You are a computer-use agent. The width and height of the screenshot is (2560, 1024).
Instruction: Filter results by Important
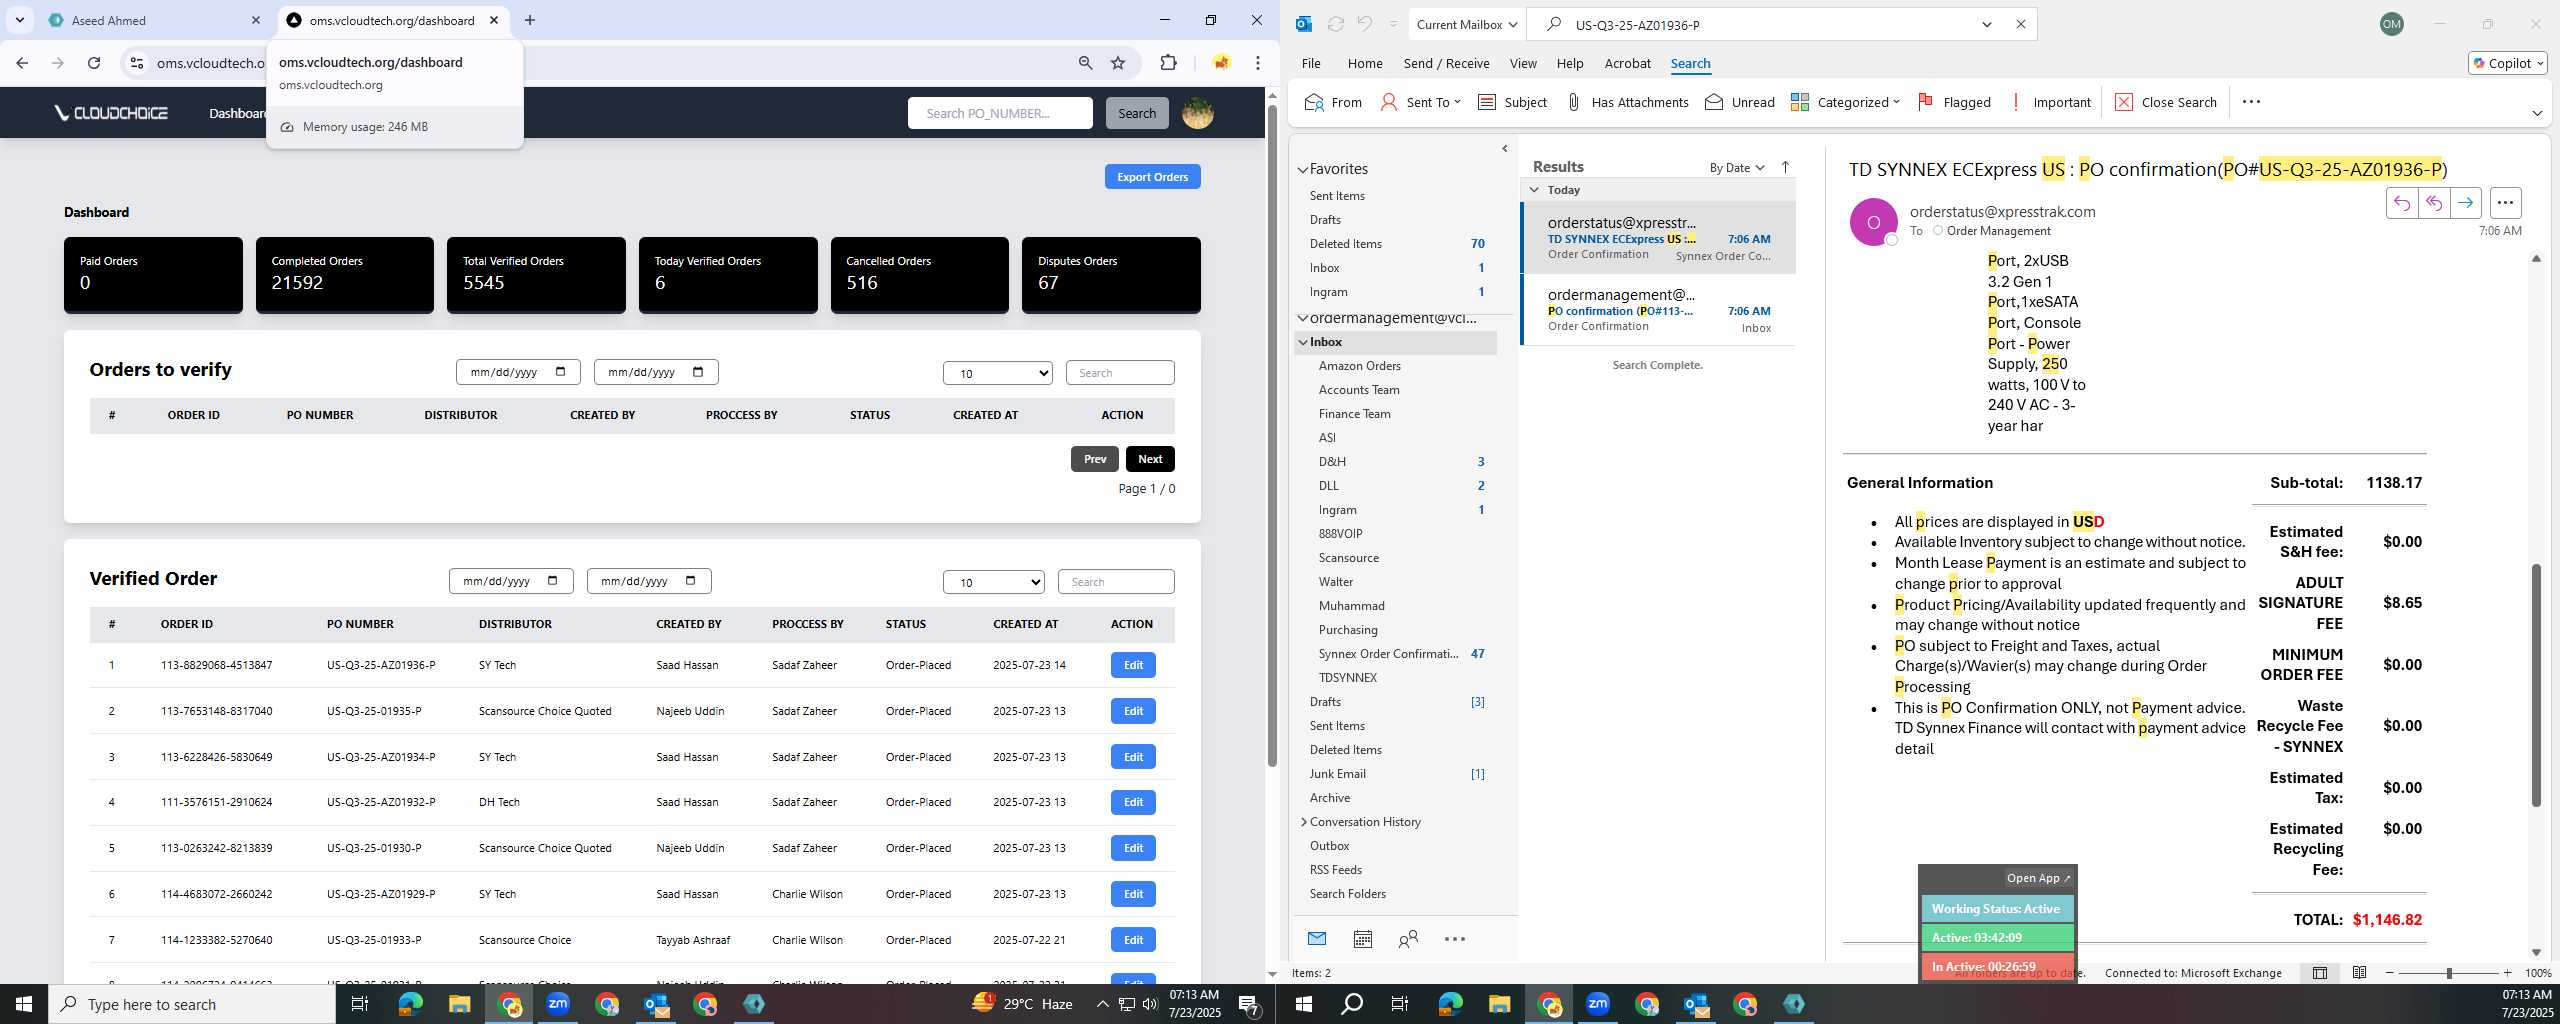pyautogui.click(x=2049, y=102)
